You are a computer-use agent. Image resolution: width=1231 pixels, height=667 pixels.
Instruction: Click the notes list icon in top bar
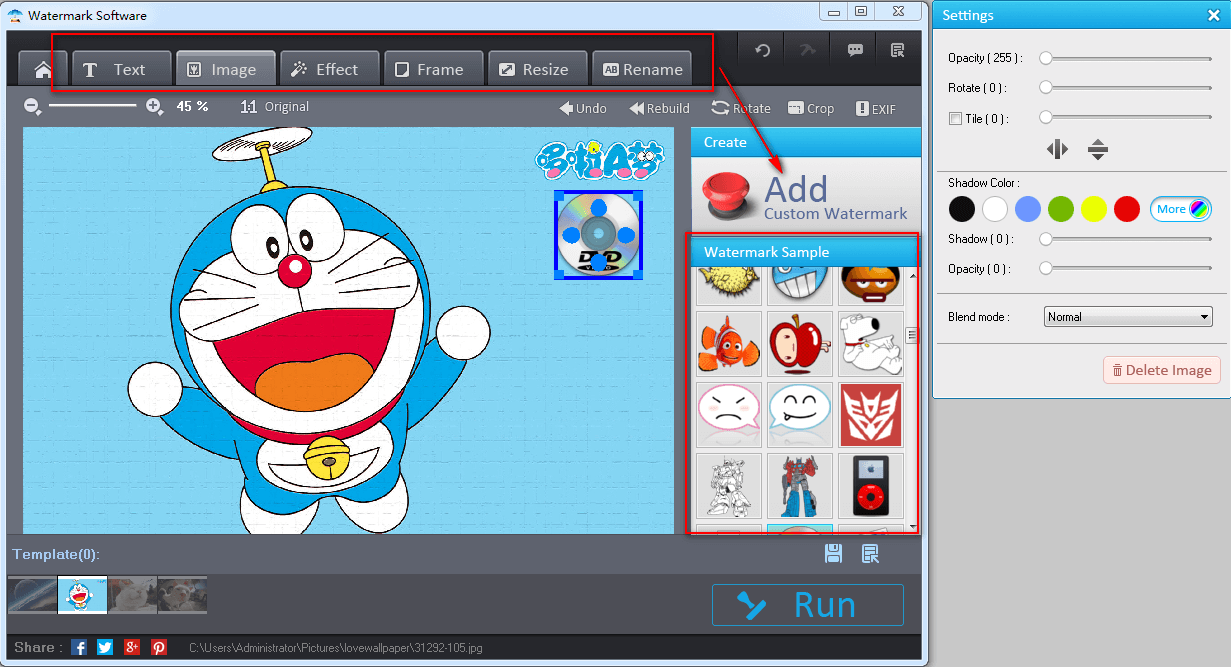click(x=897, y=50)
